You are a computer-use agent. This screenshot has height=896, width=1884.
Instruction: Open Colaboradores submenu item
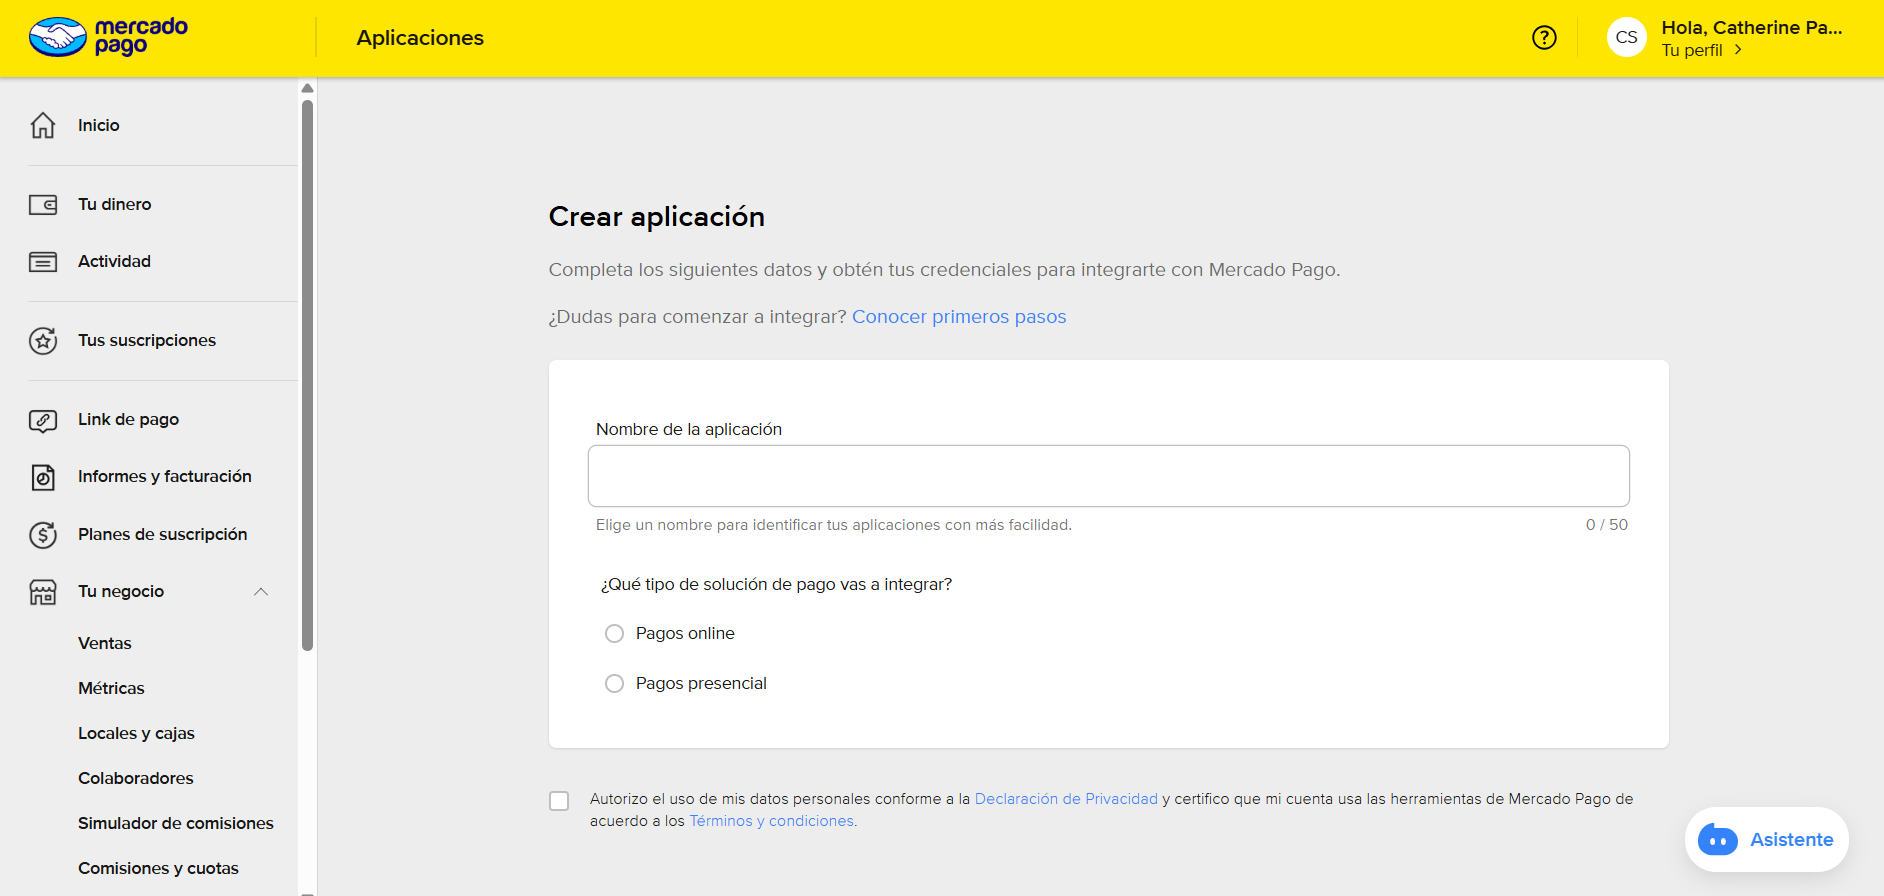[x=136, y=778]
